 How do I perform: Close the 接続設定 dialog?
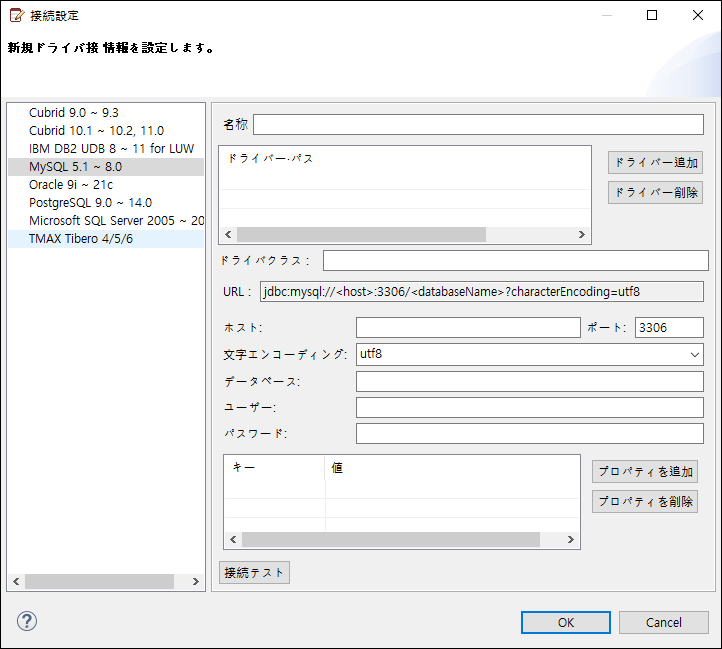click(698, 15)
